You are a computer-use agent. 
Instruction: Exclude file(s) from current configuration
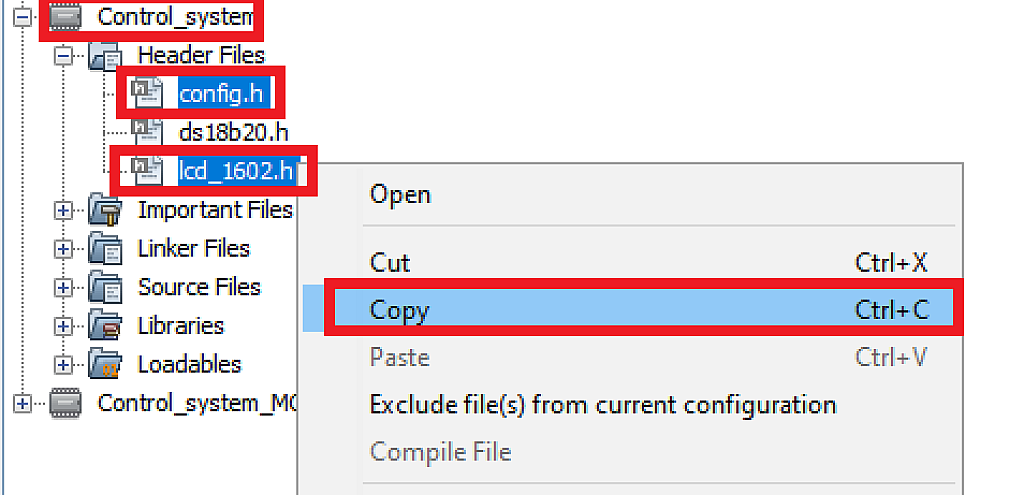tap(602, 405)
